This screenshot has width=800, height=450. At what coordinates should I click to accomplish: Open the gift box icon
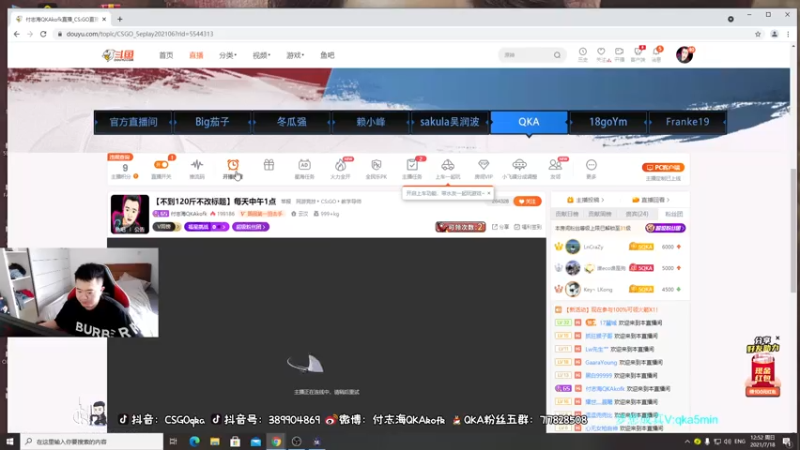pos(269,165)
